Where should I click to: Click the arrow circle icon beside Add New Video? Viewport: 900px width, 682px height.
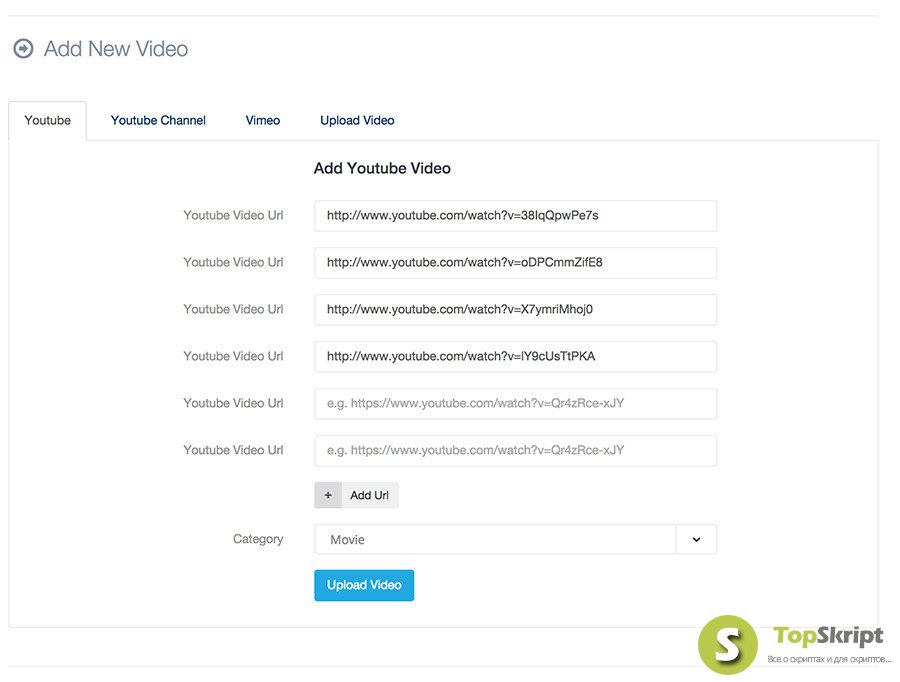coord(24,49)
